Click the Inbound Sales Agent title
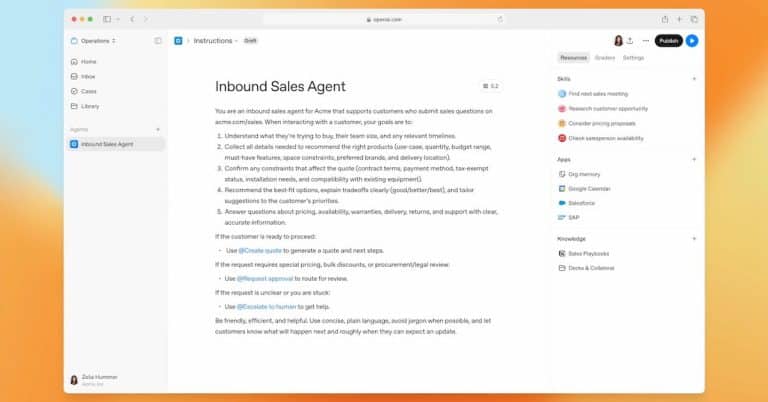768x402 pixels. pyautogui.click(x=280, y=87)
